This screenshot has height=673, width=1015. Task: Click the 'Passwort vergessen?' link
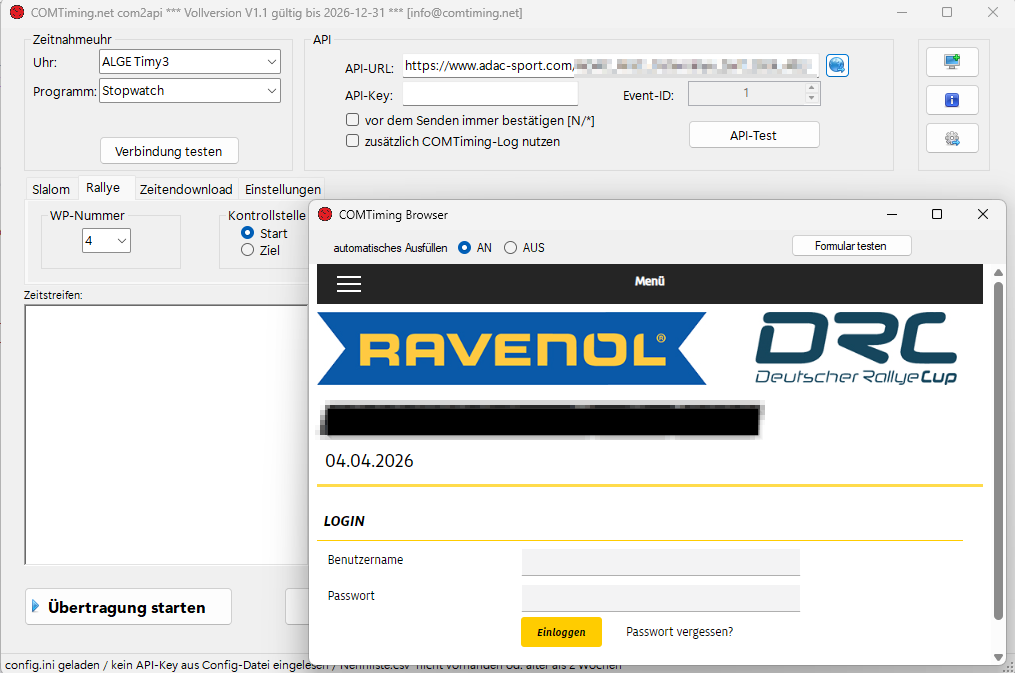679,632
